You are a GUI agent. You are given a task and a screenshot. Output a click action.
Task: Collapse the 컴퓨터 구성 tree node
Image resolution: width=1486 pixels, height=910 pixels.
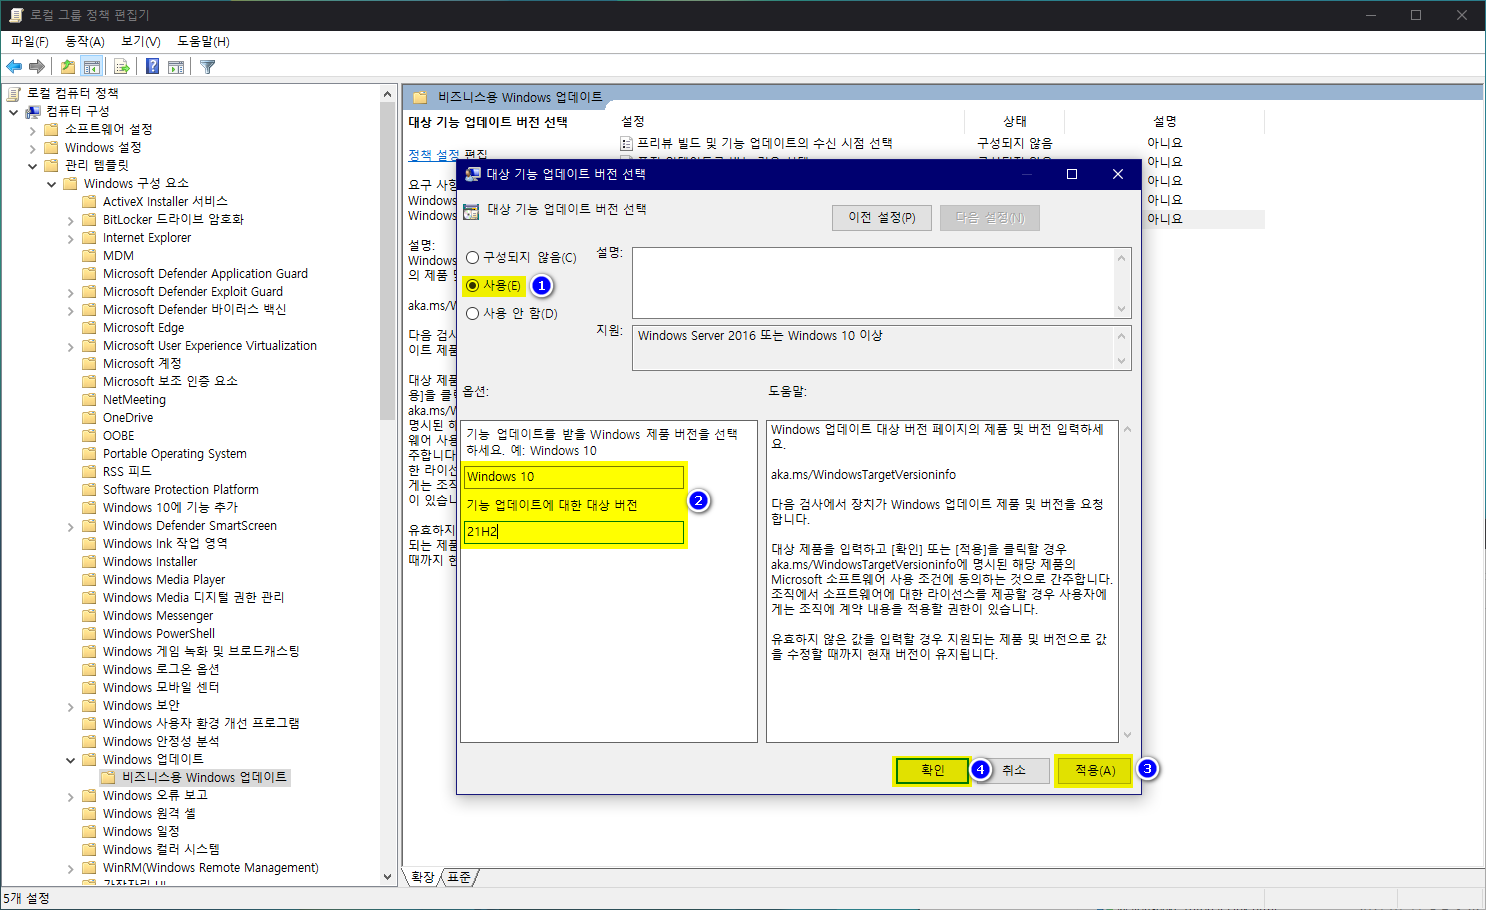click(x=14, y=111)
